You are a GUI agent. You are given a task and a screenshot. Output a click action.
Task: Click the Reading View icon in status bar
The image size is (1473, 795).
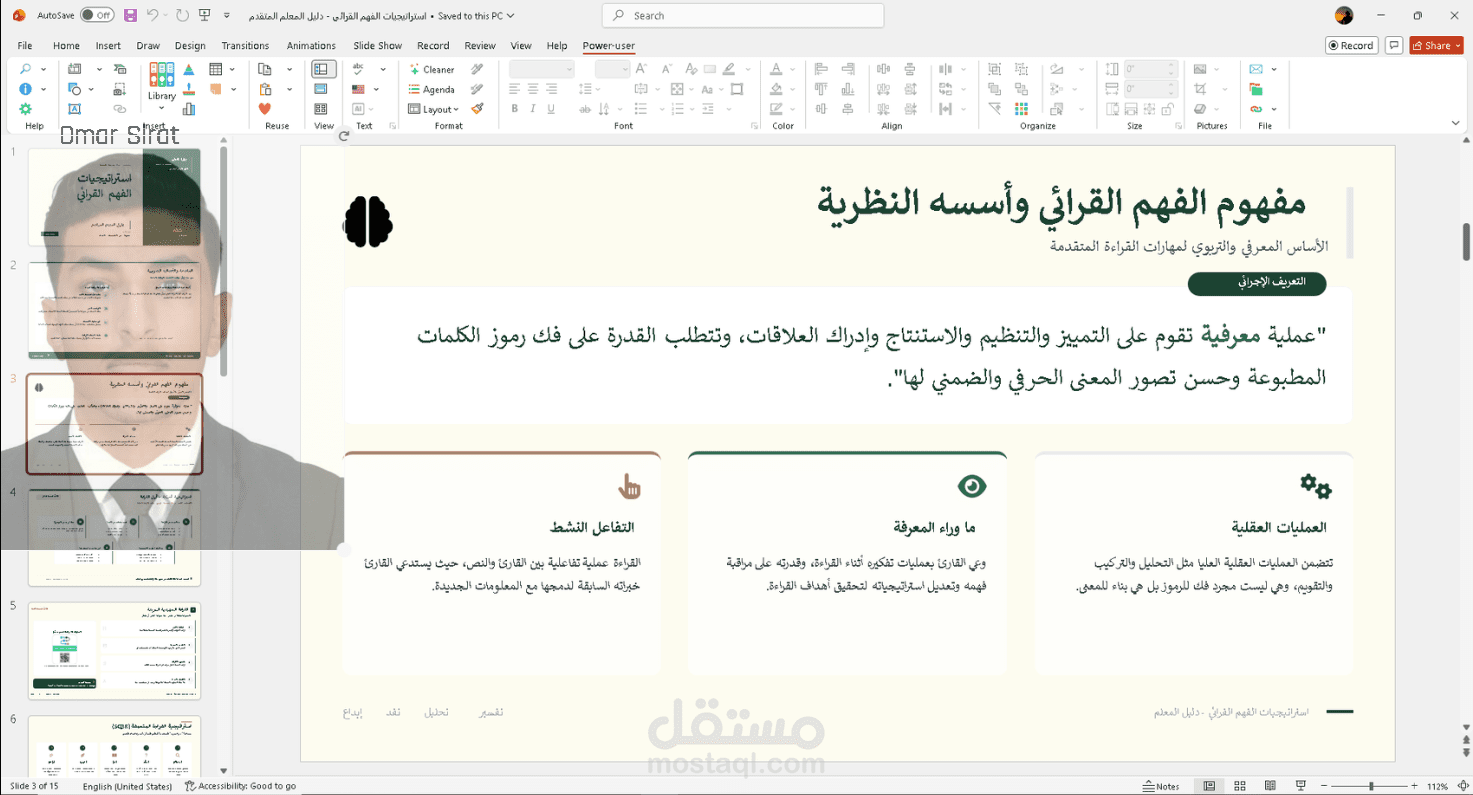pyautogui.click(x=1270, y=786)
